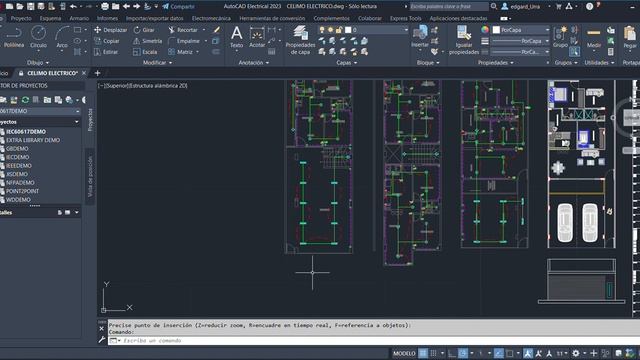
Task: Open the Proyecto ribbon tab
Action: pyautogui.click(x=21, y=18)
